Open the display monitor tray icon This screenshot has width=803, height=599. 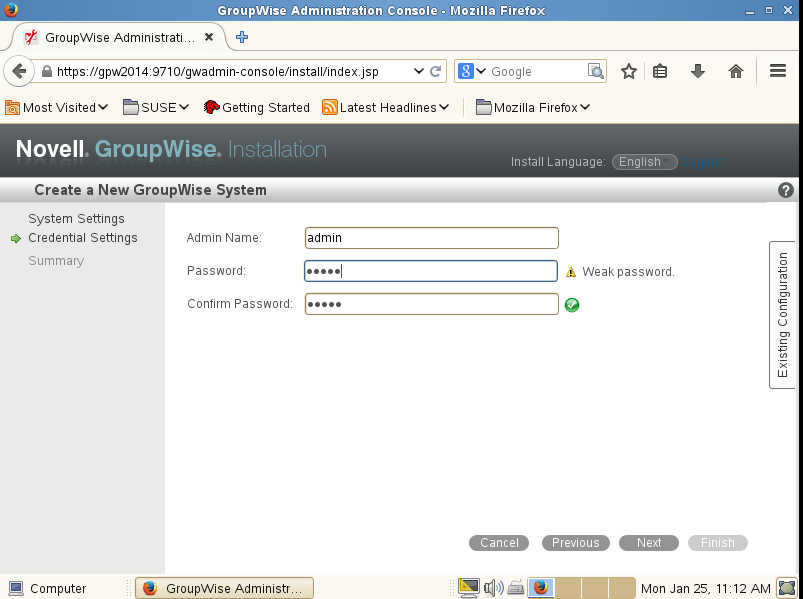click(469, 588)
